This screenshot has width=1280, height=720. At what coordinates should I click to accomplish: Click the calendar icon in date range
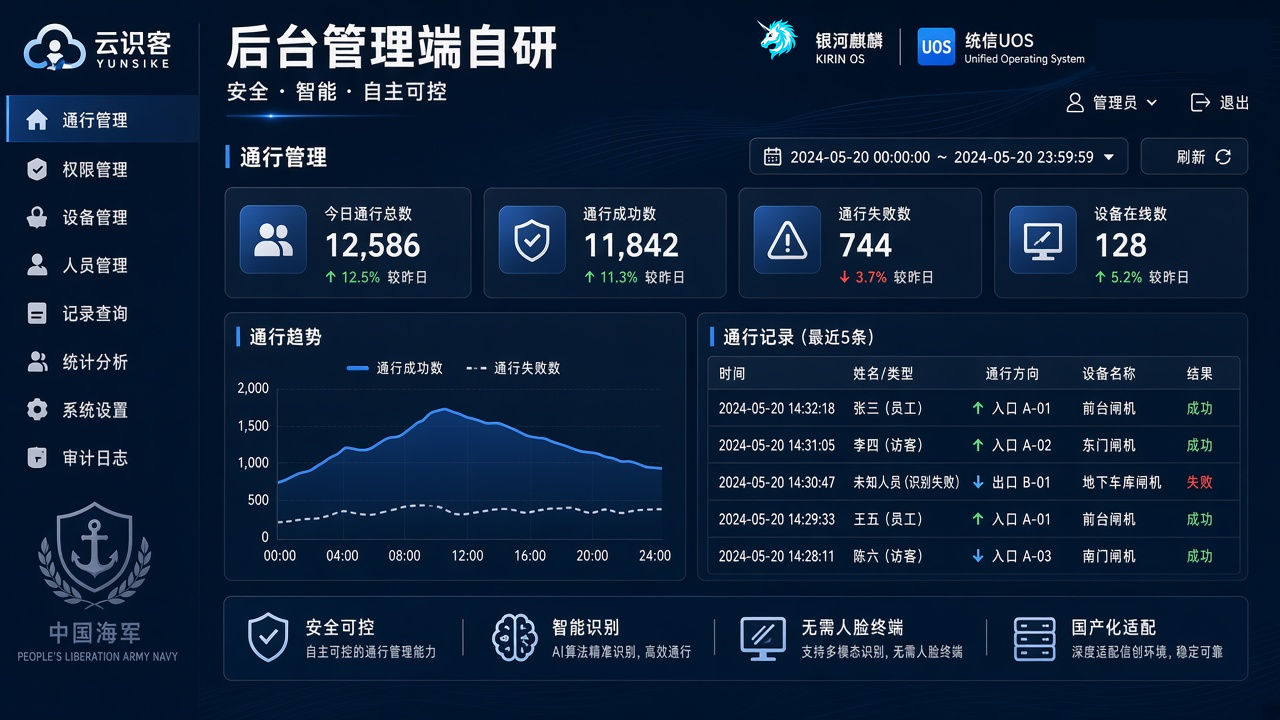coord(773,157)
